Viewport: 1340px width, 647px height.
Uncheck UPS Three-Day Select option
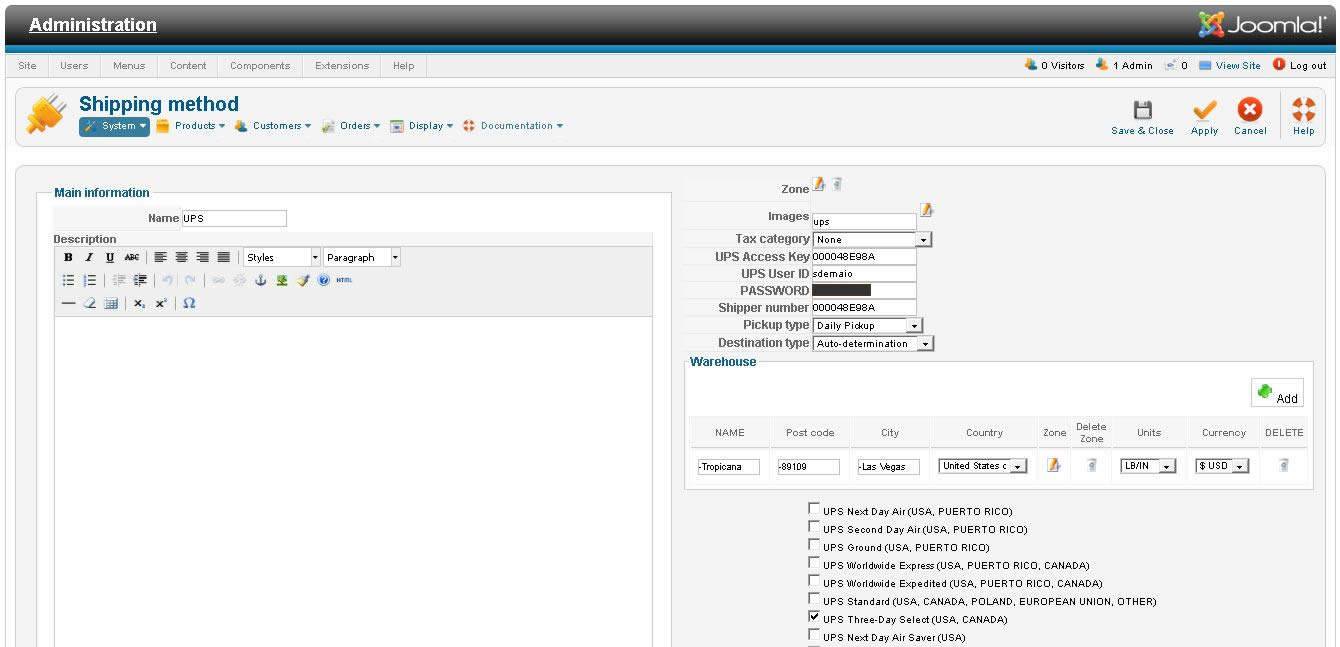pyautogui.click(x=814, y=617)
